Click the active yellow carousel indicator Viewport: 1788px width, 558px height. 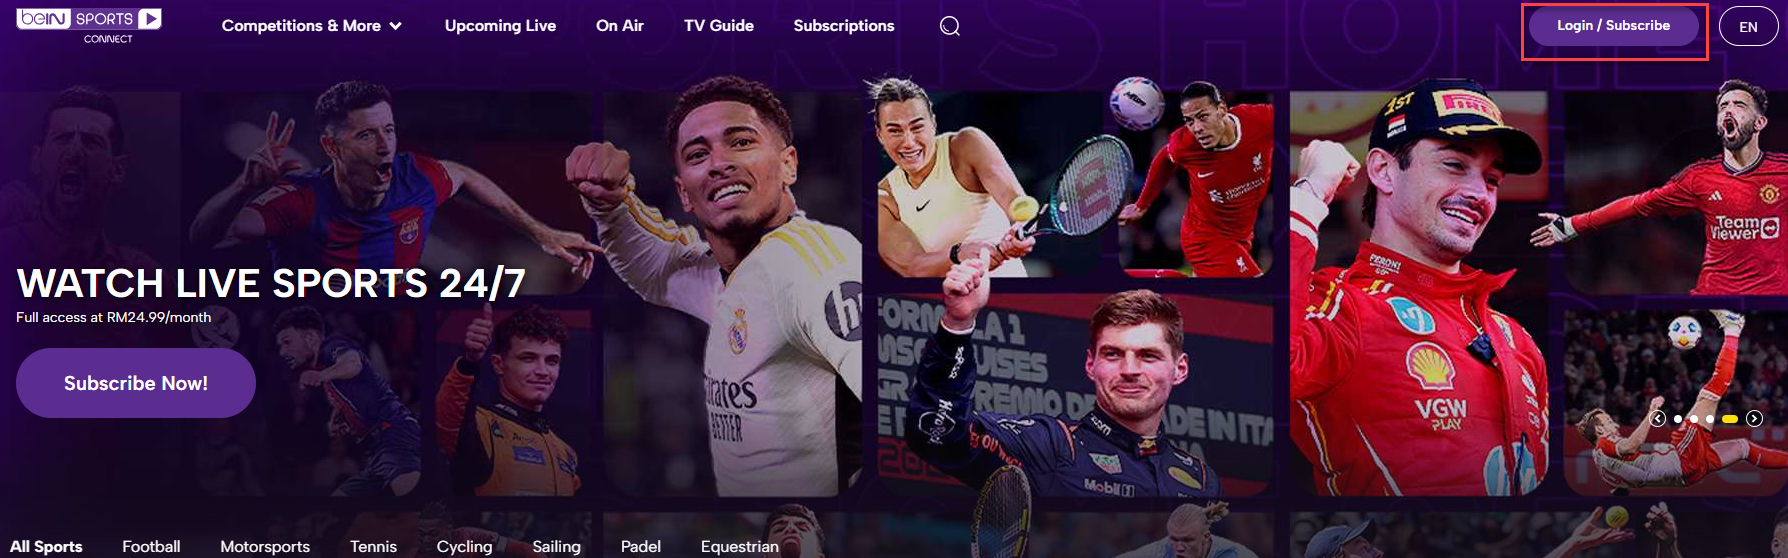click(x=1730, y=419)
